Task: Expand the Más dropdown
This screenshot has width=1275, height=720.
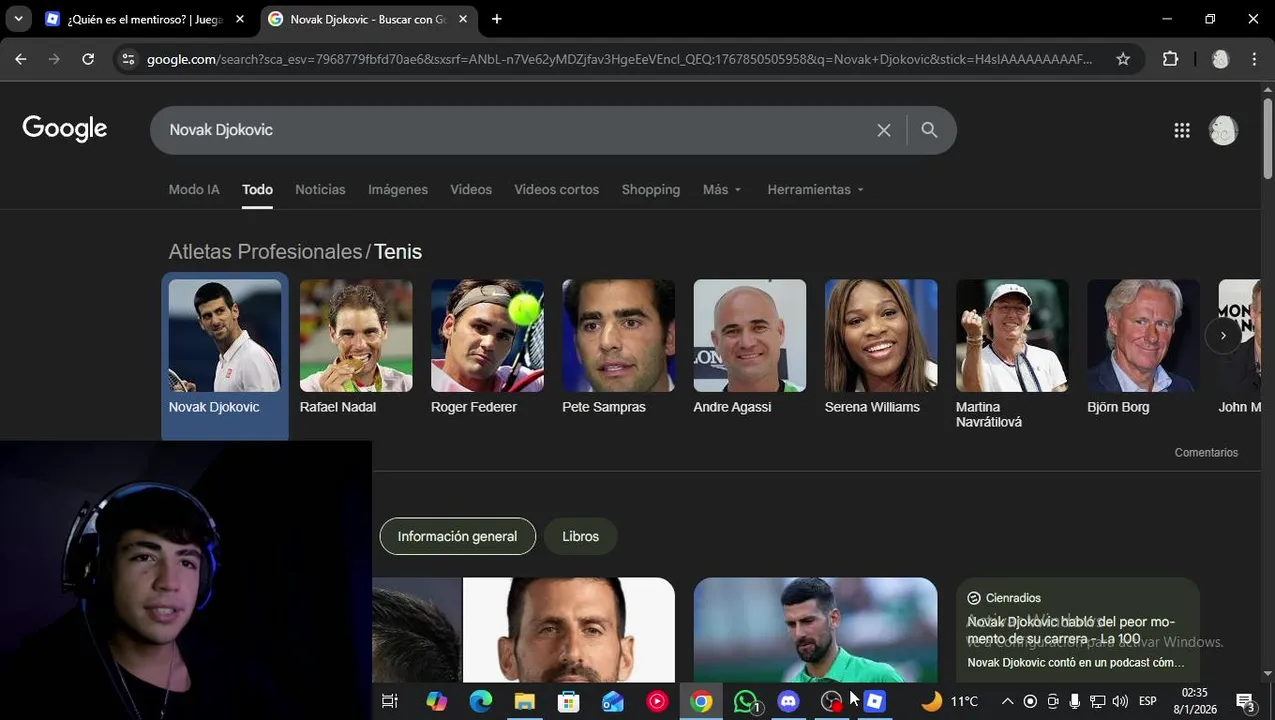Action: coord(722,189)
